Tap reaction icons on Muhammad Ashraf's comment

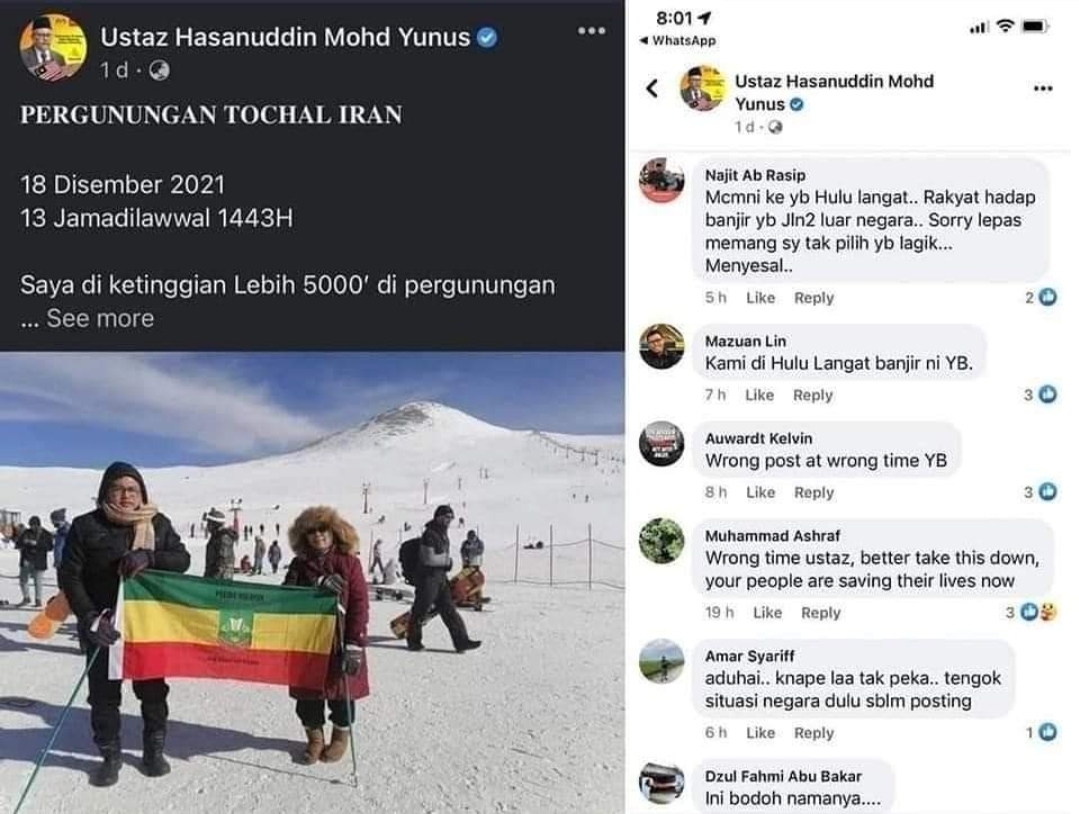pyautogui.click(x=1038, y=612)
